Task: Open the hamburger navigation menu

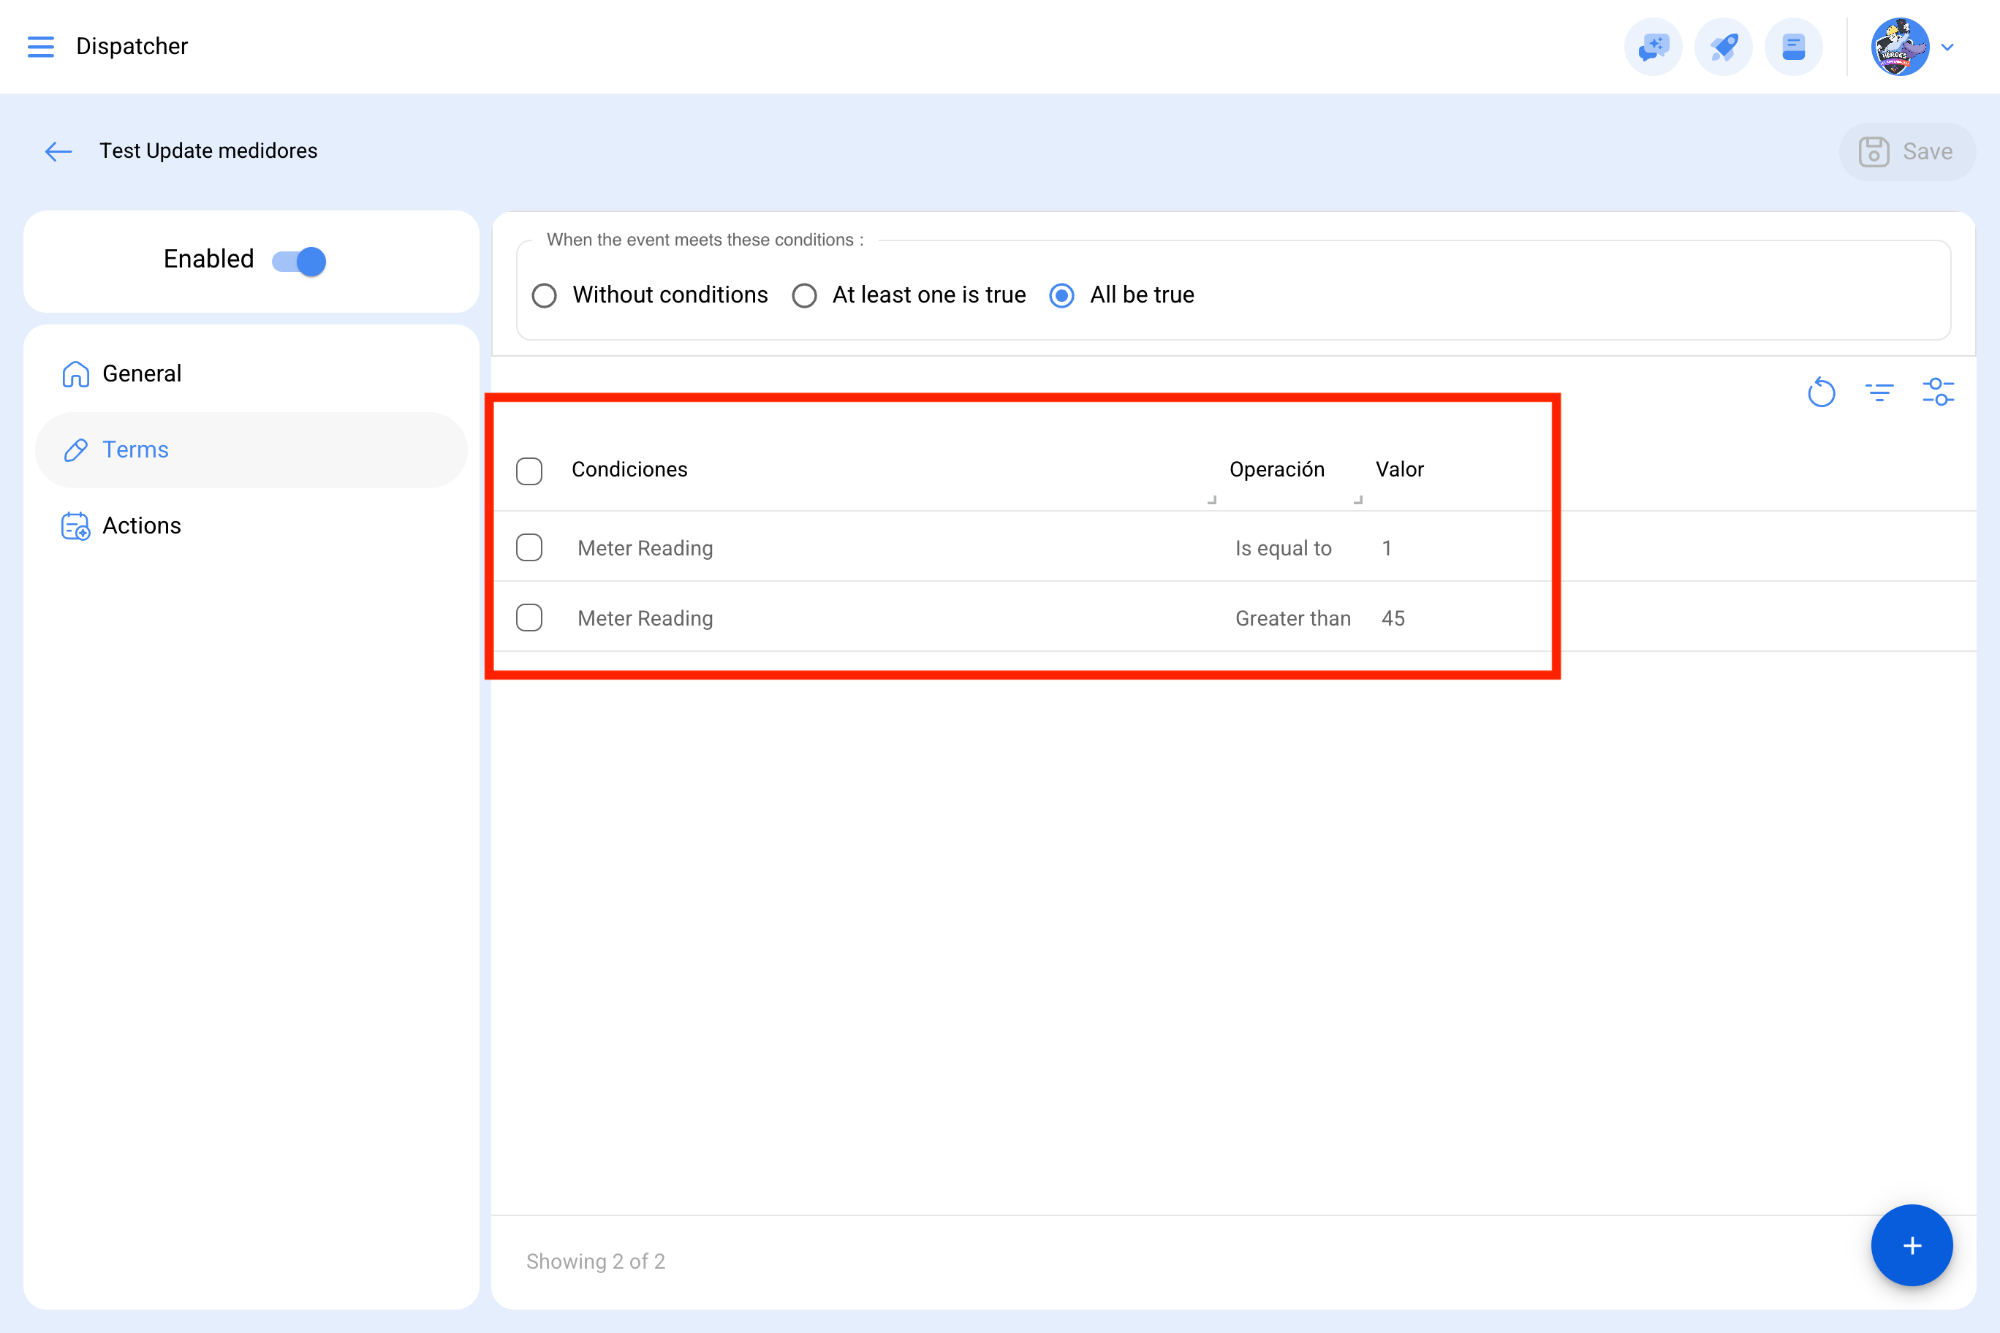Action: point(40,47)
